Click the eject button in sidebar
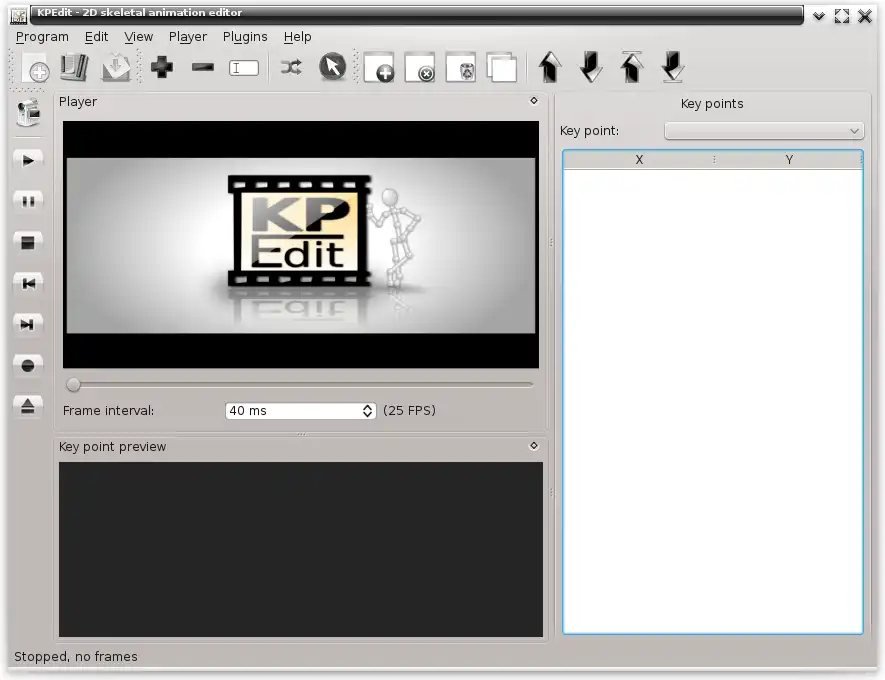The height and width of the screenshot is (680, 885). pyautogui.click(x=28, y=406)
